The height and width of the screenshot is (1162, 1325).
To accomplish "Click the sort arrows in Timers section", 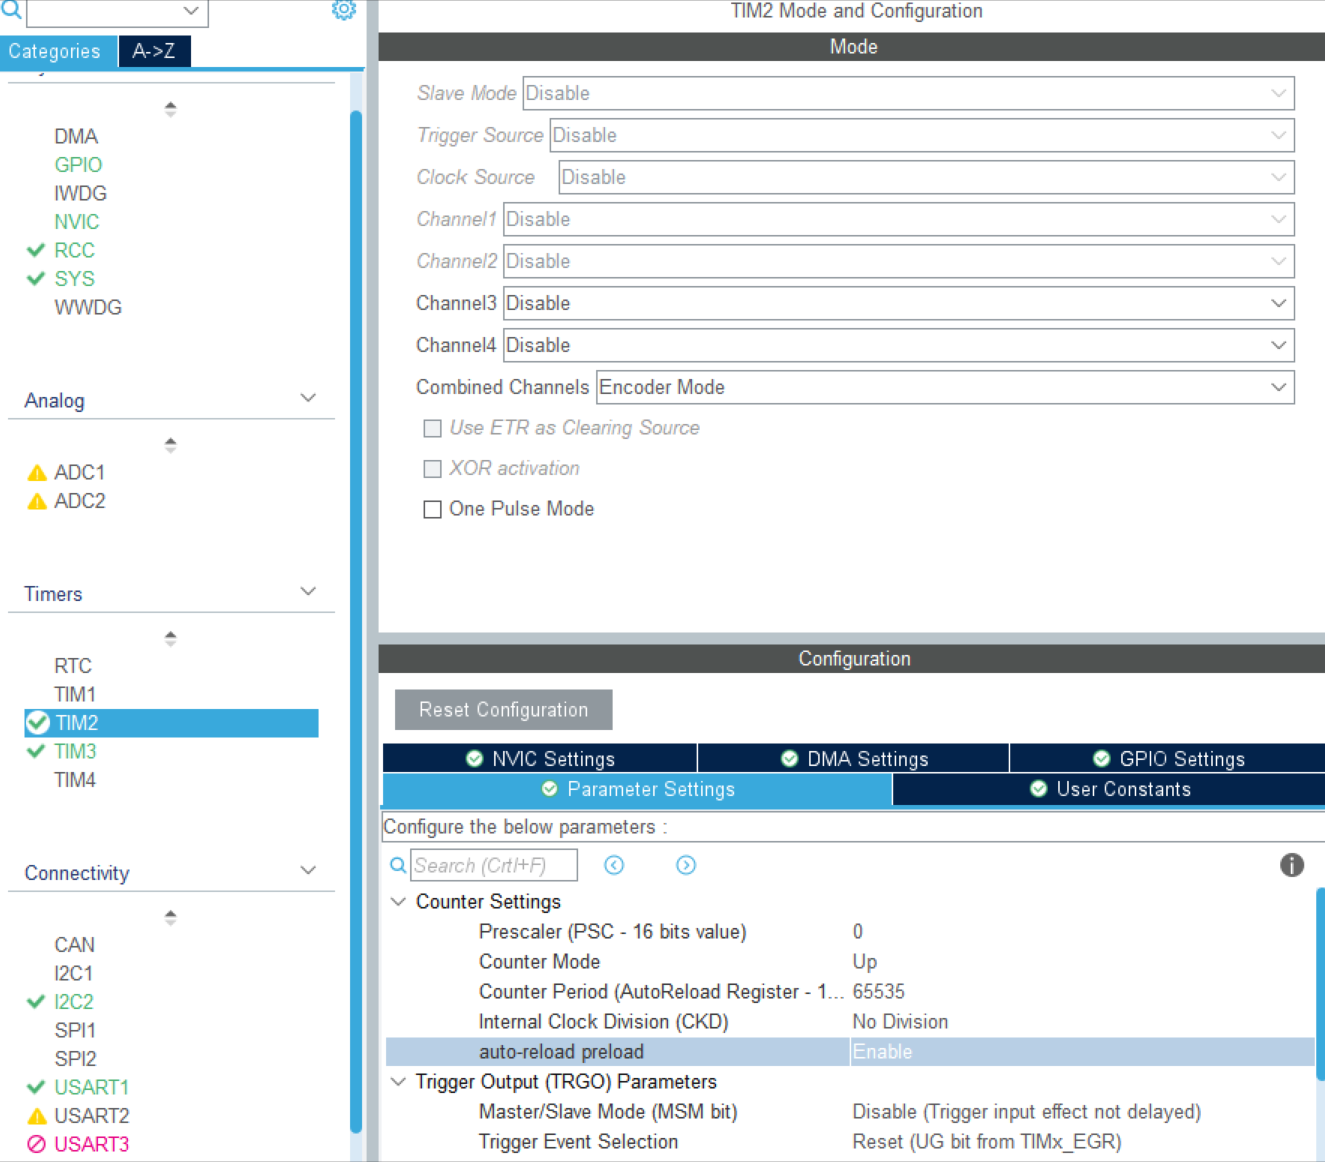I will [x=171, y=638].
